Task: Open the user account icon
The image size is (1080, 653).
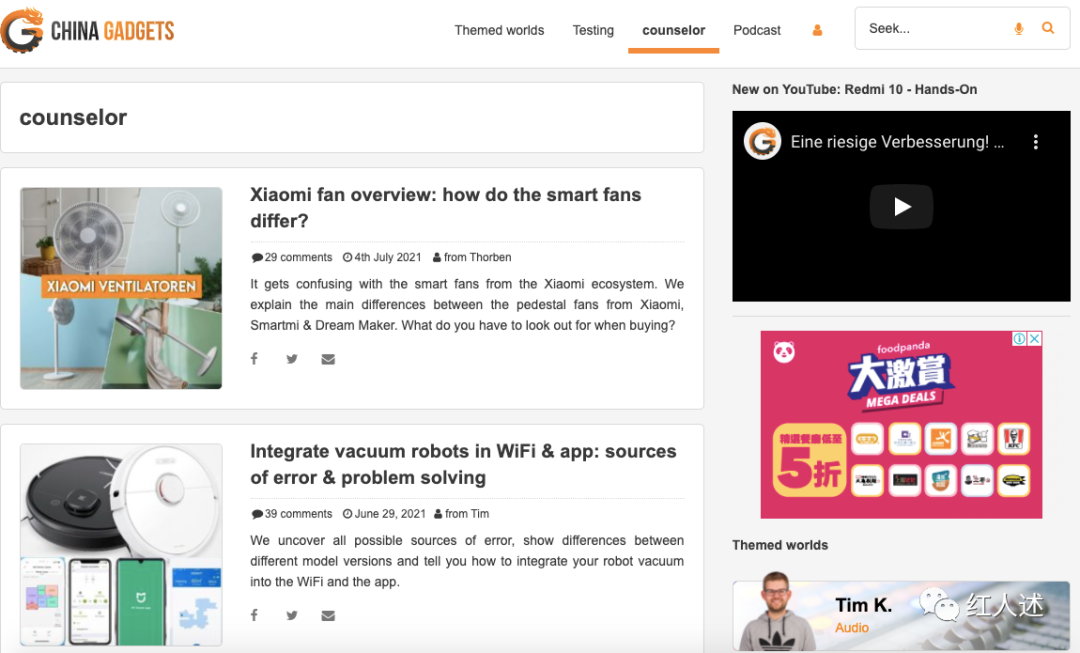Action: [x=817, y=31]
